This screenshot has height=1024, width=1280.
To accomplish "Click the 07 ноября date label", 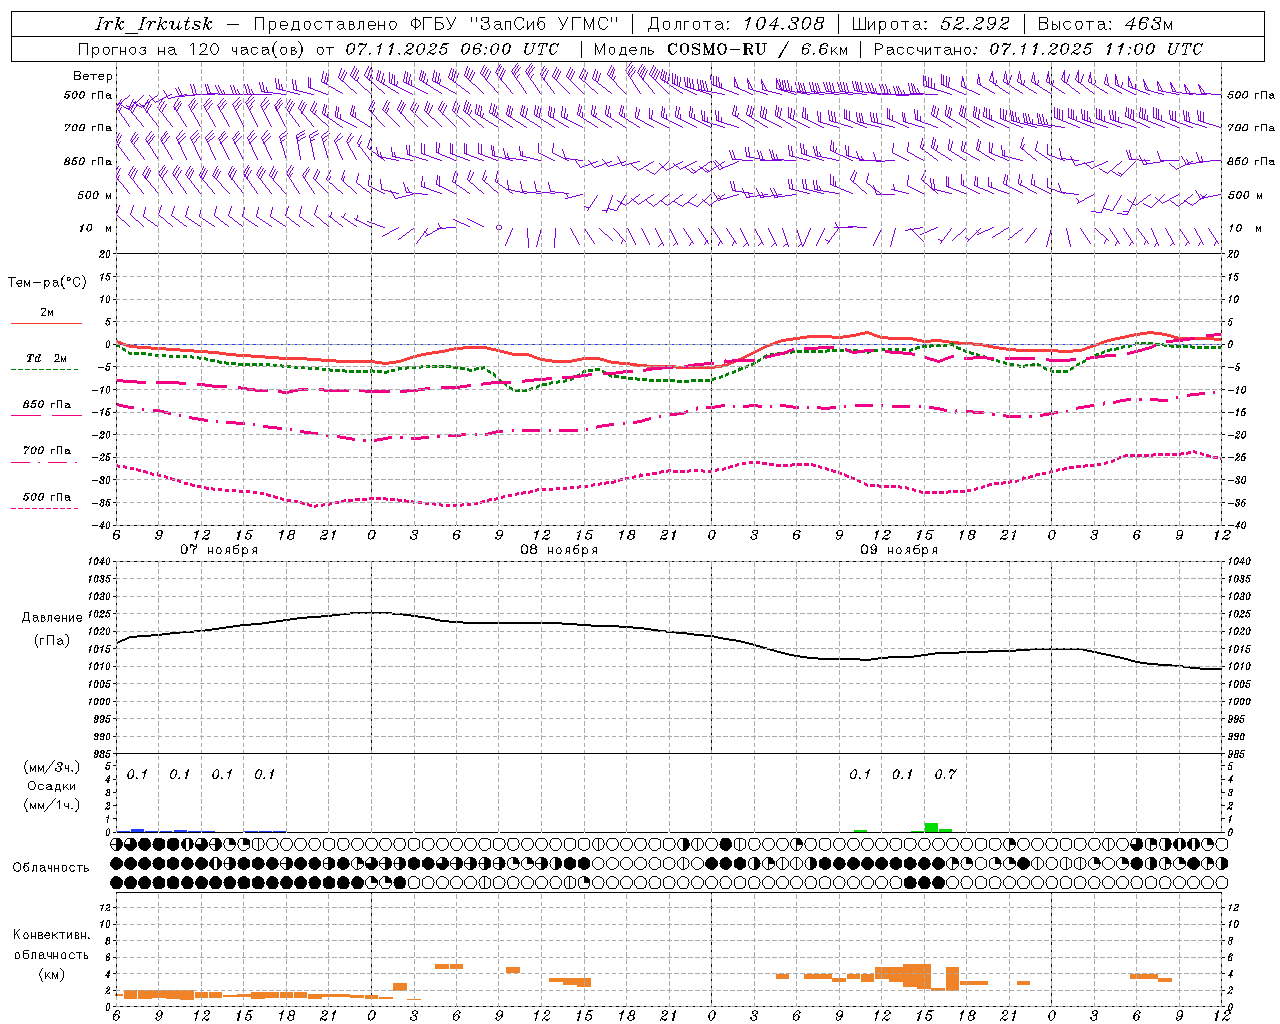I will tap(219, 550).
